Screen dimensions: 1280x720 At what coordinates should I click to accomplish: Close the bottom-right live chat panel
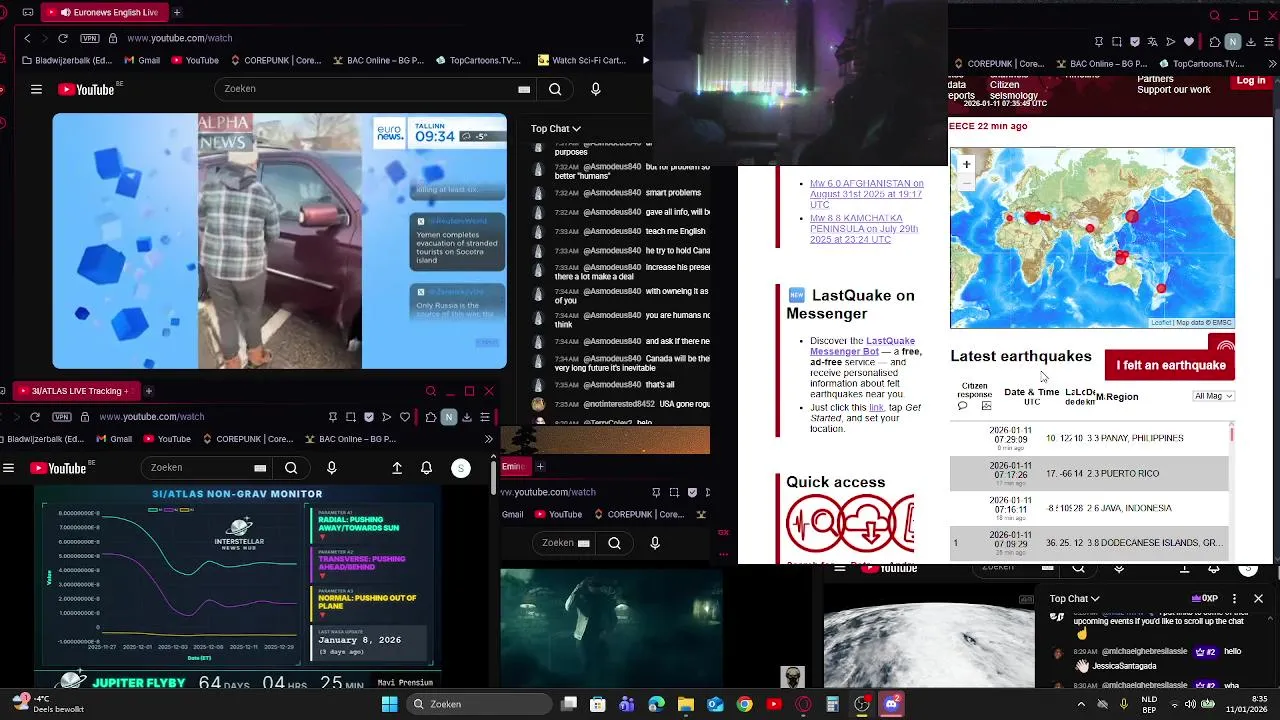pyautogui.click(x=1258, y=599)
